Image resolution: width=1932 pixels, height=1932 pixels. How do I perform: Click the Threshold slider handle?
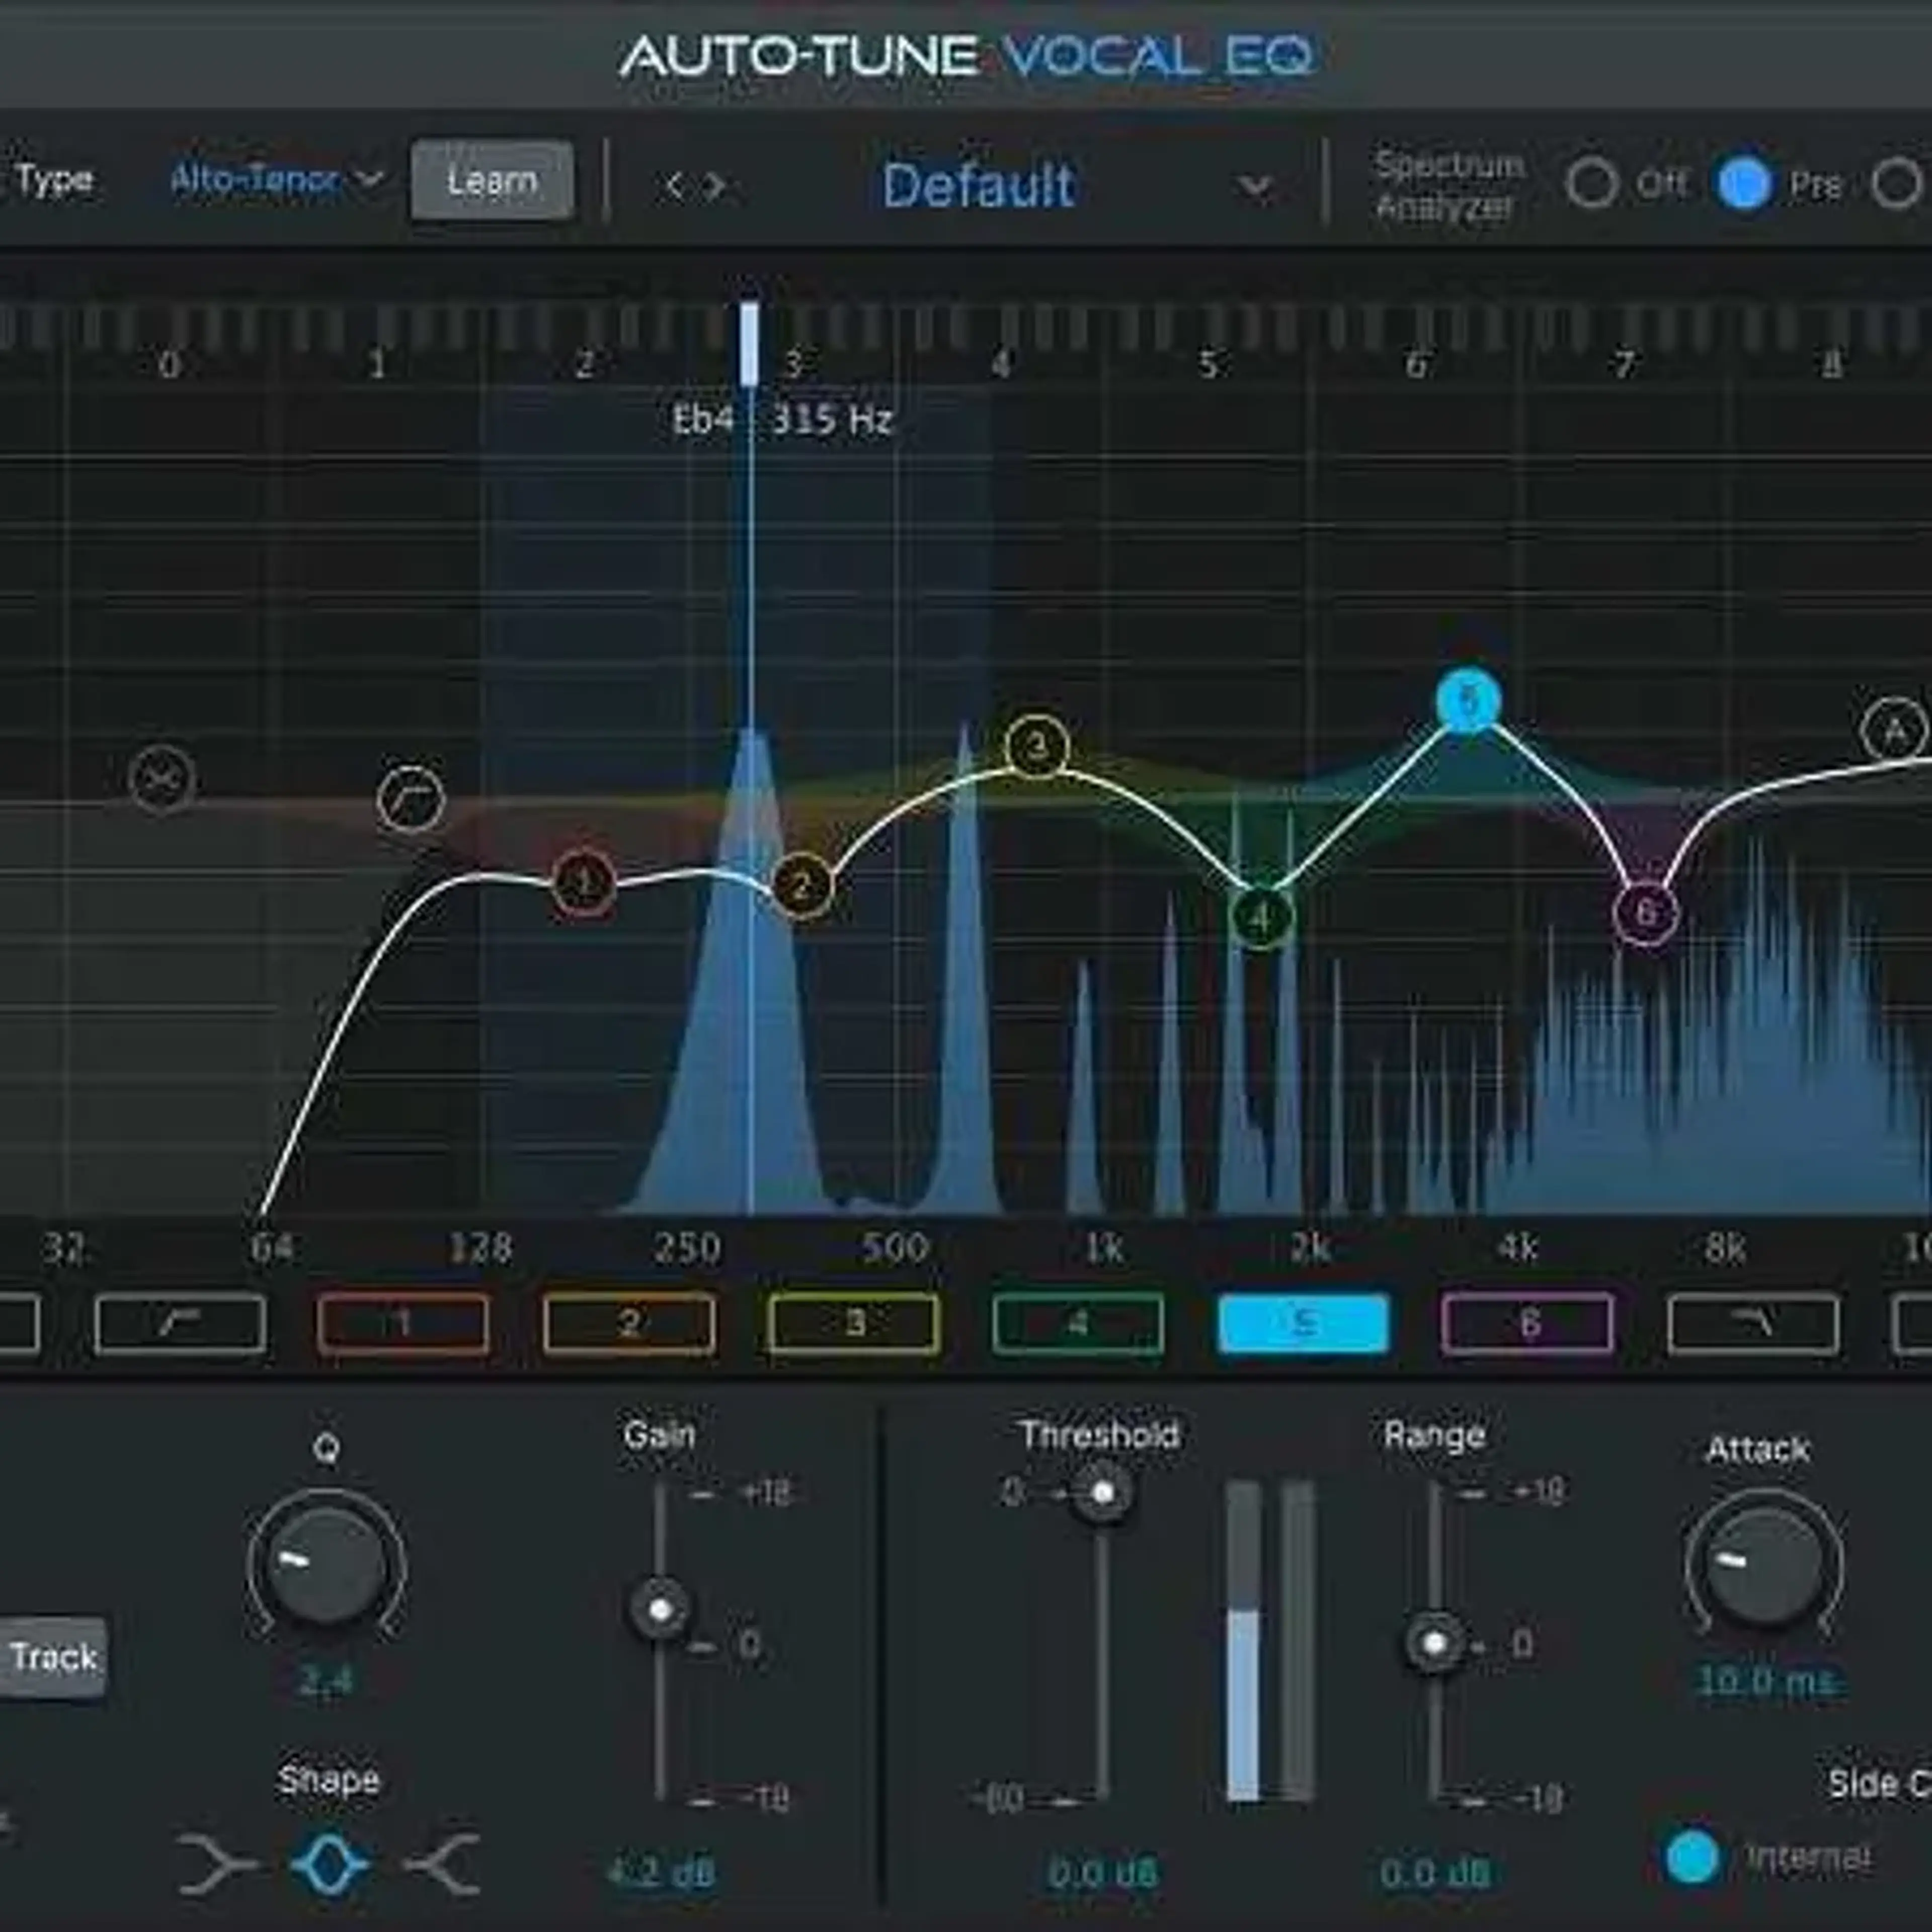point(1102,1493)
